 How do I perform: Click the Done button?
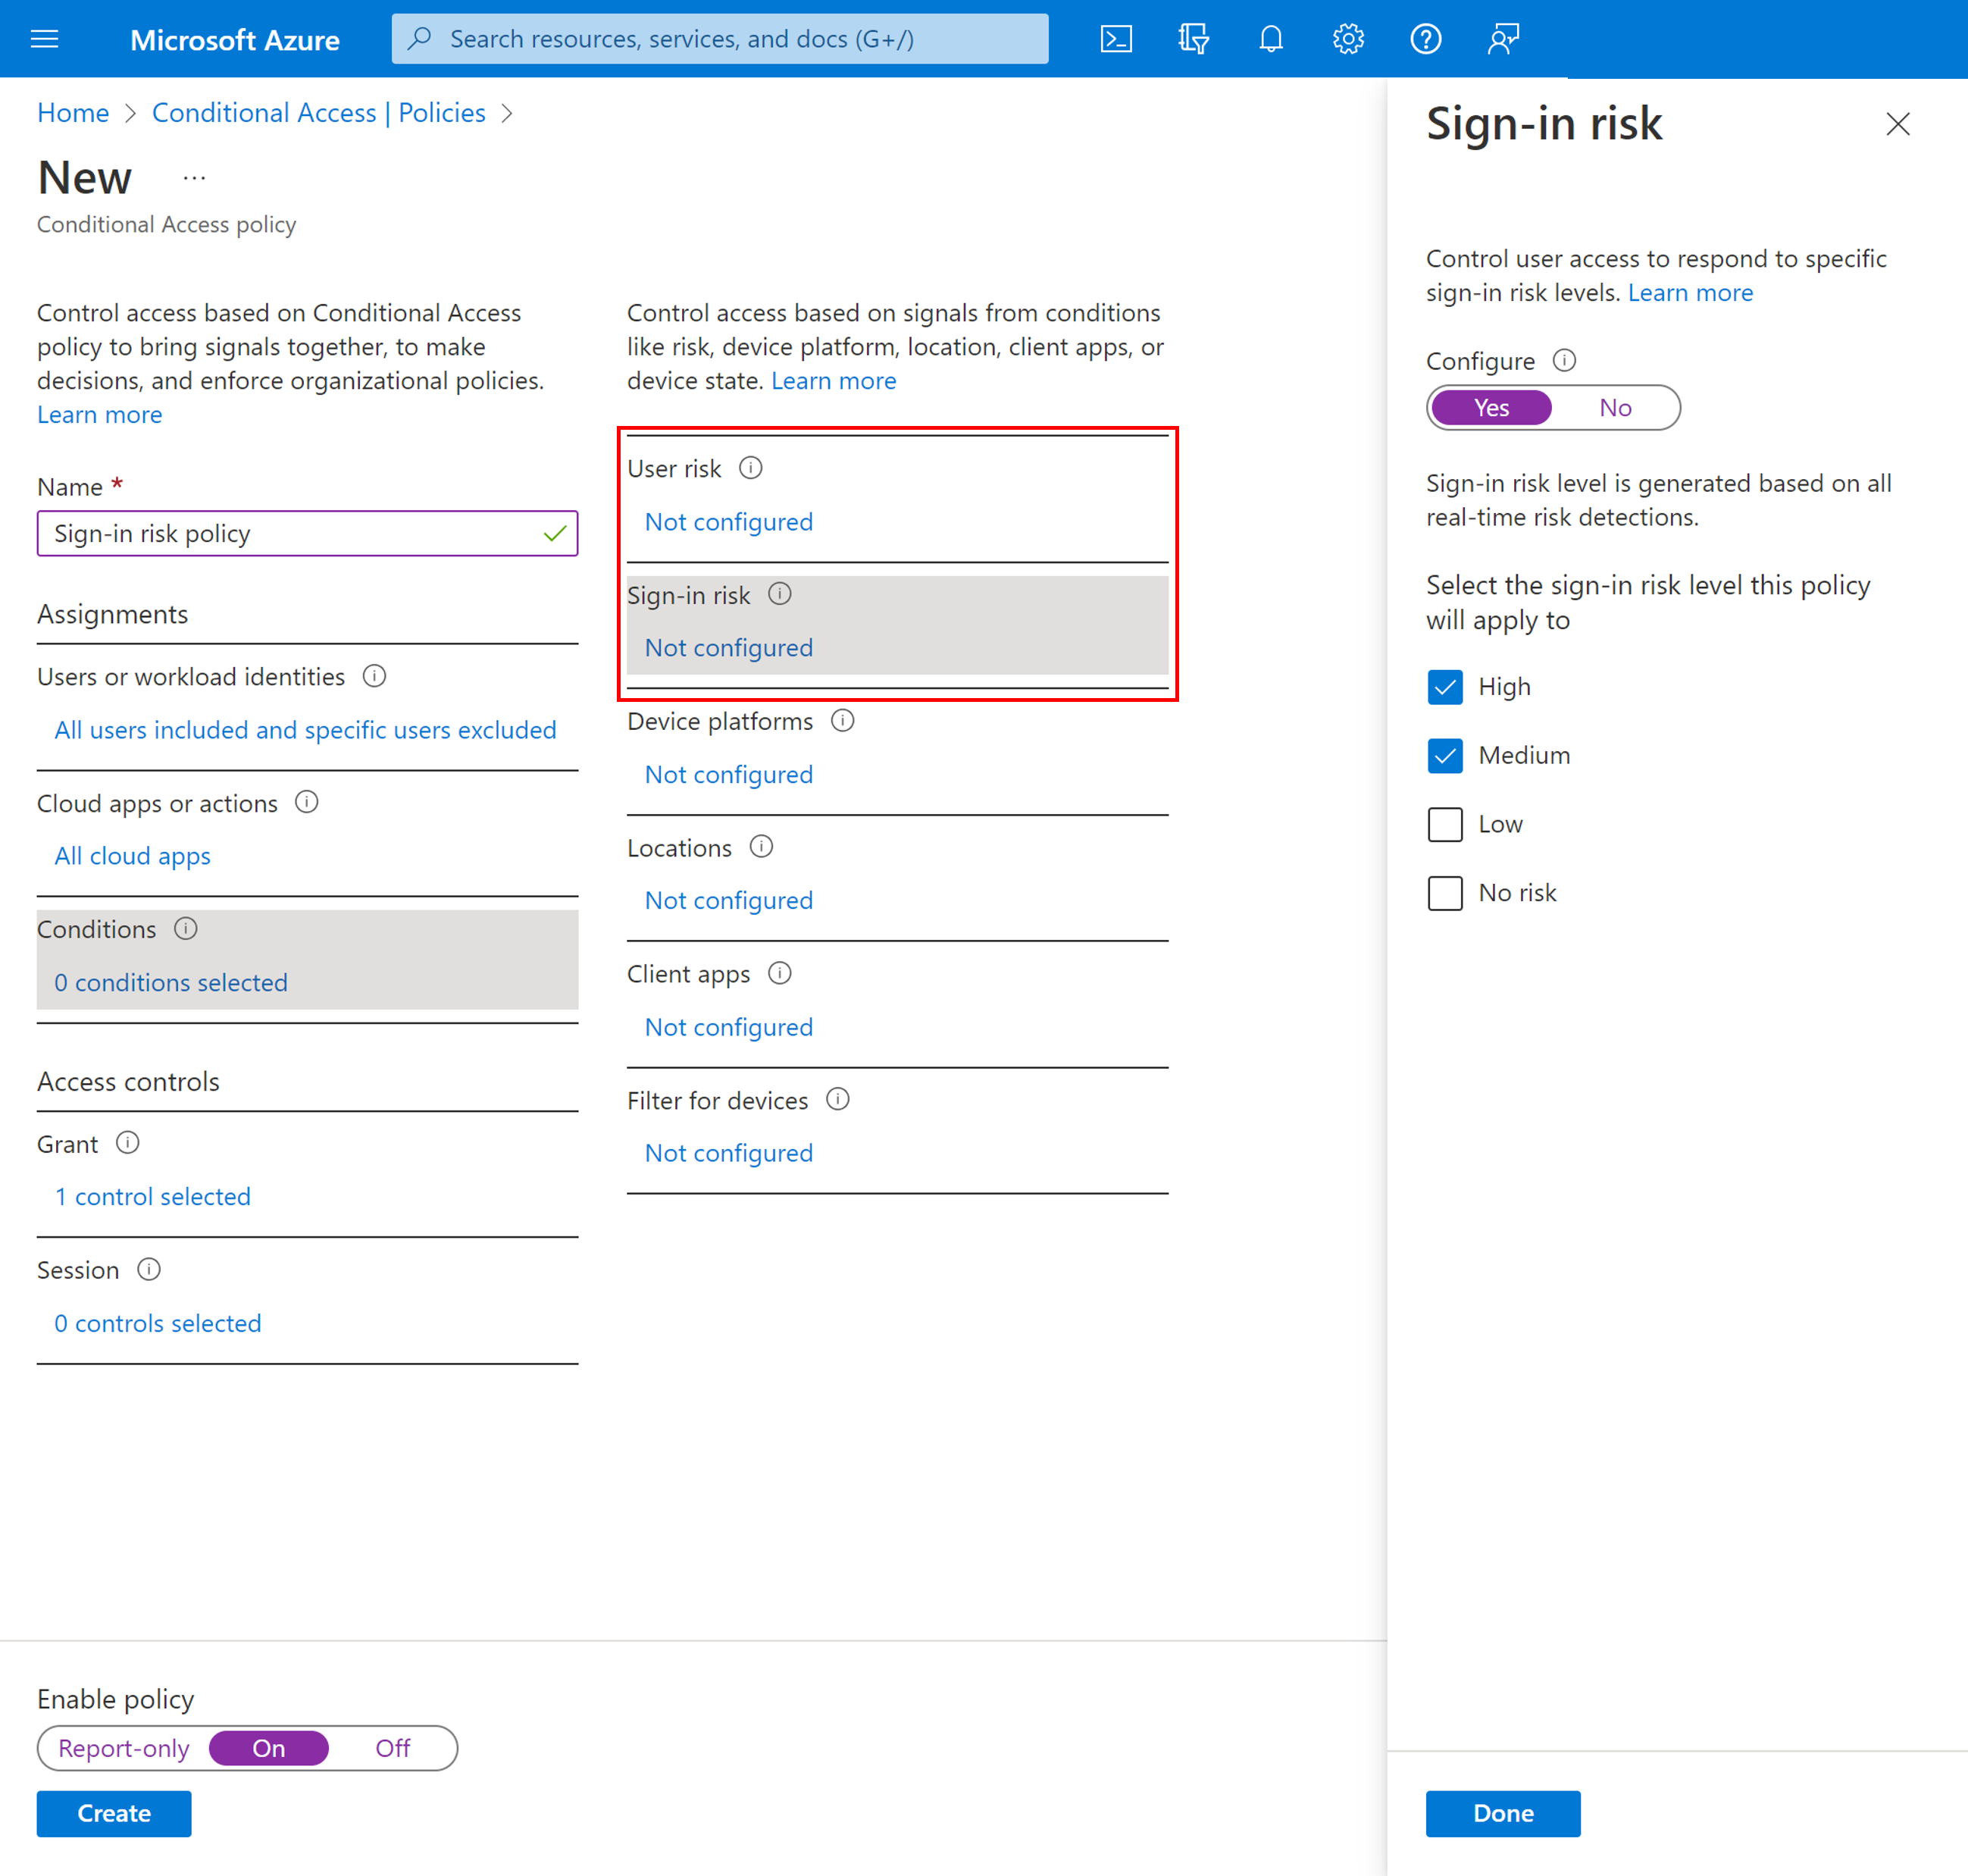[1504, 1811]
